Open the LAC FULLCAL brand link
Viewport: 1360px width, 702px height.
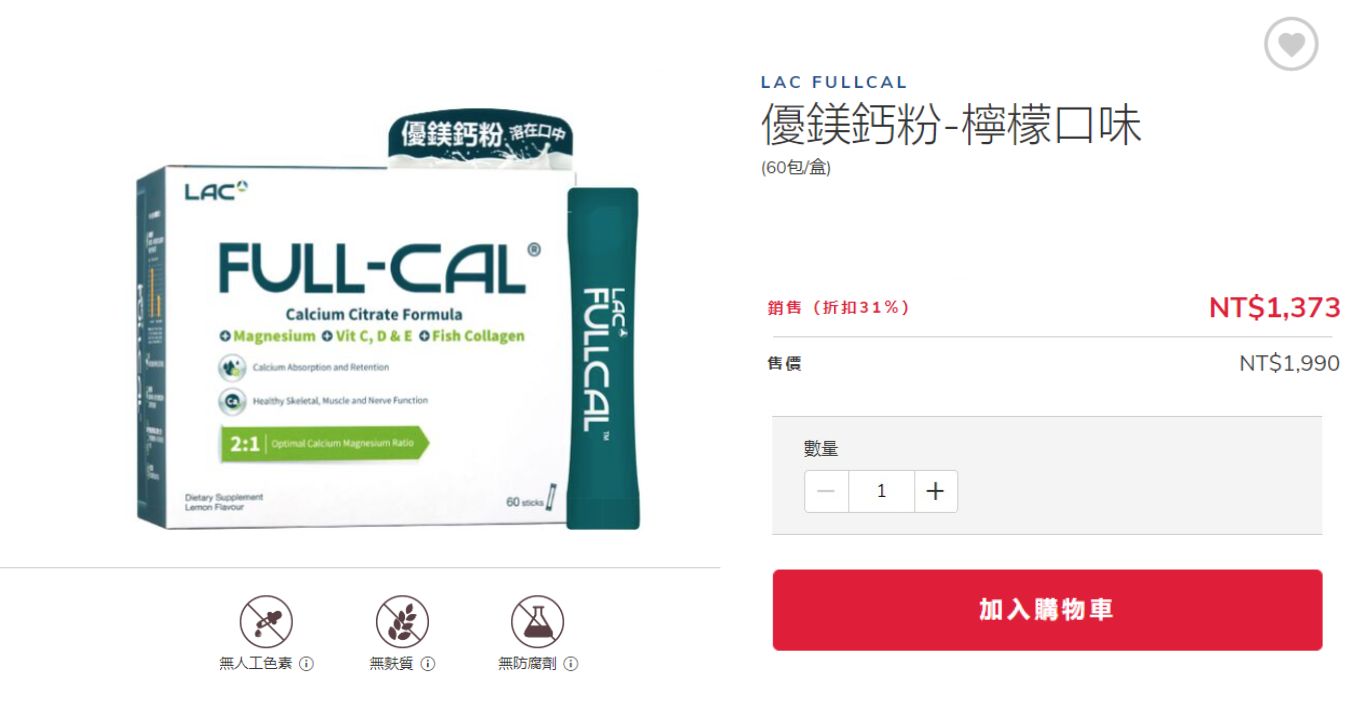pos(834,83)
